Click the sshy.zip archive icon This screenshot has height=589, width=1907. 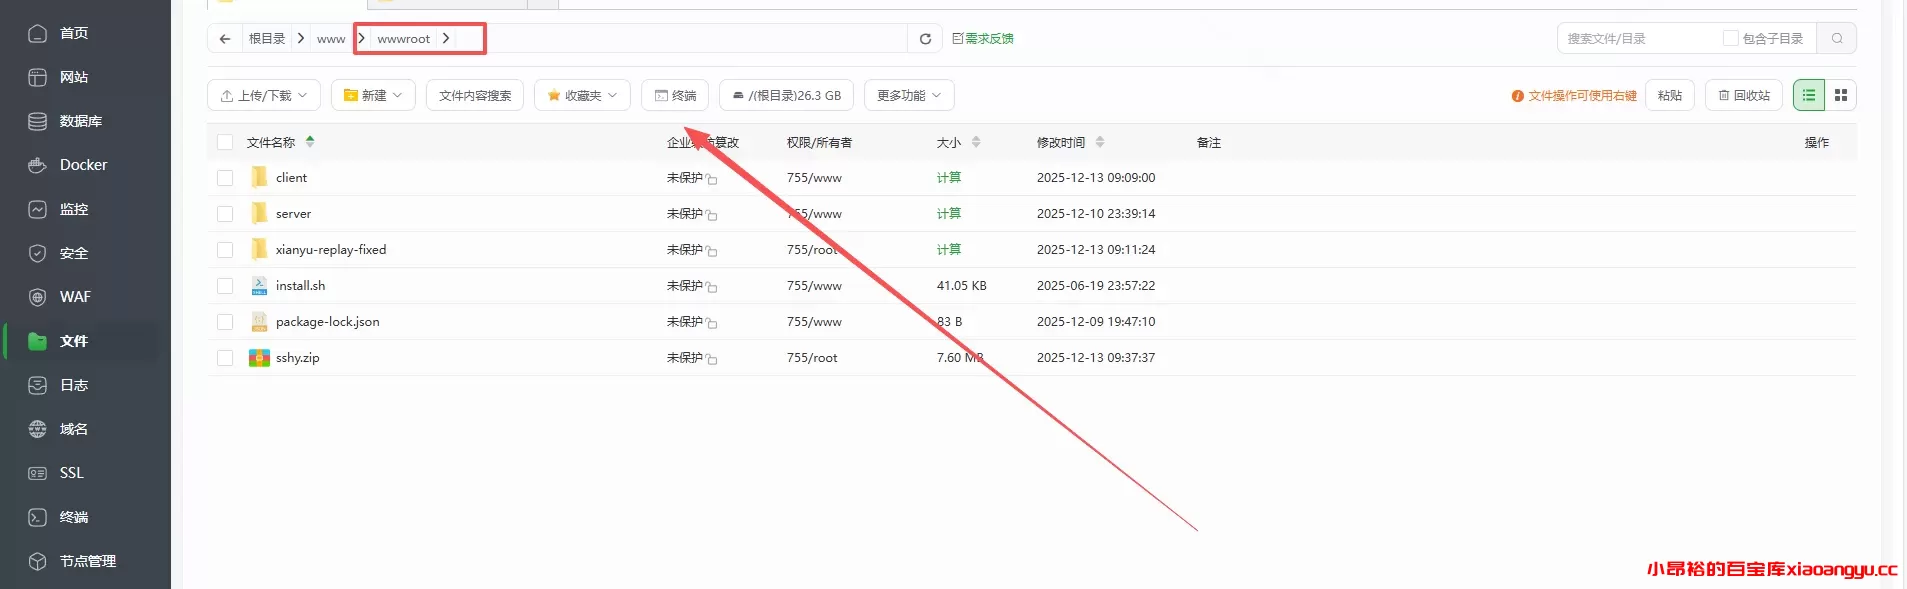[259, 357]
